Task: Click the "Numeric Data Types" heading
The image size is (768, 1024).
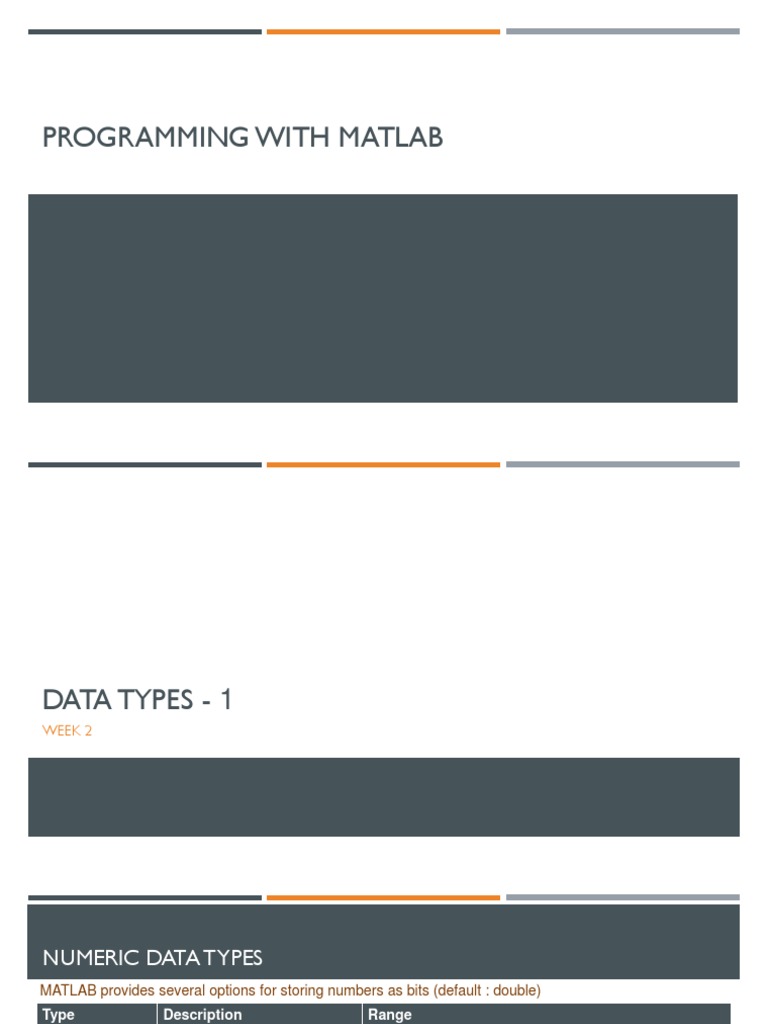Action: coord(152,958)
